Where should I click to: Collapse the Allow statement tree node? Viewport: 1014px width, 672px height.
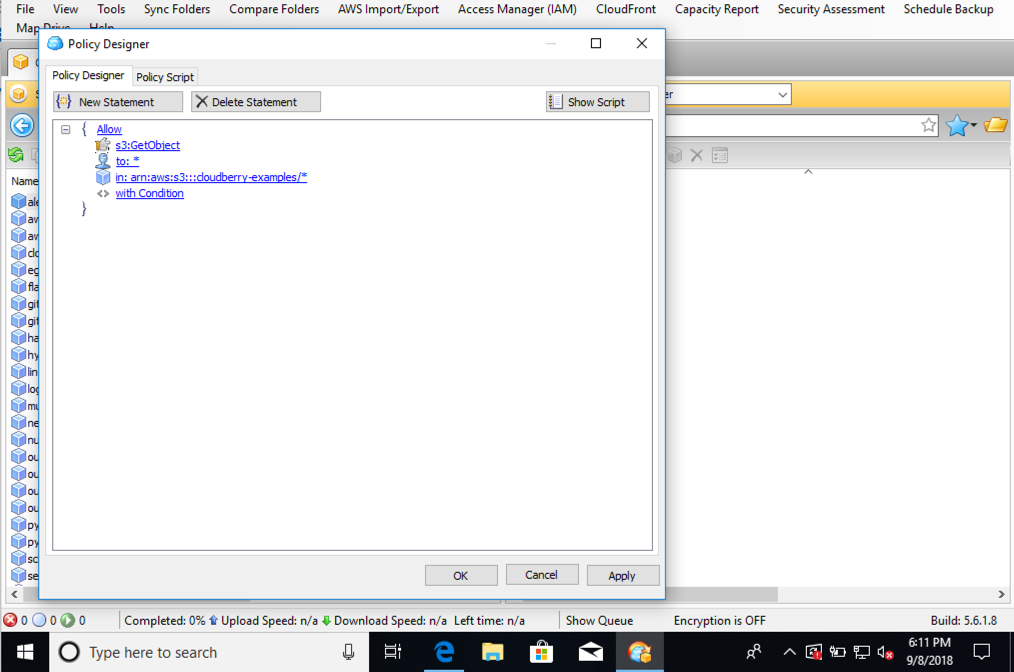(65, 129)
